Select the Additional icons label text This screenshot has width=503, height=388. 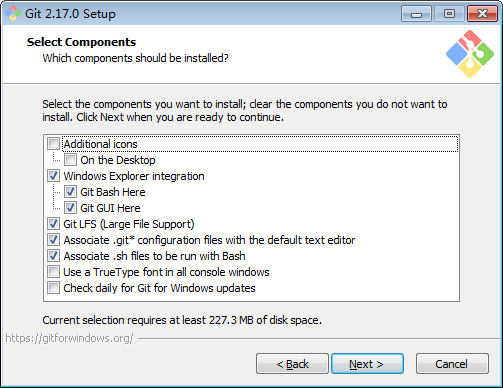click(x=100, y=144)
